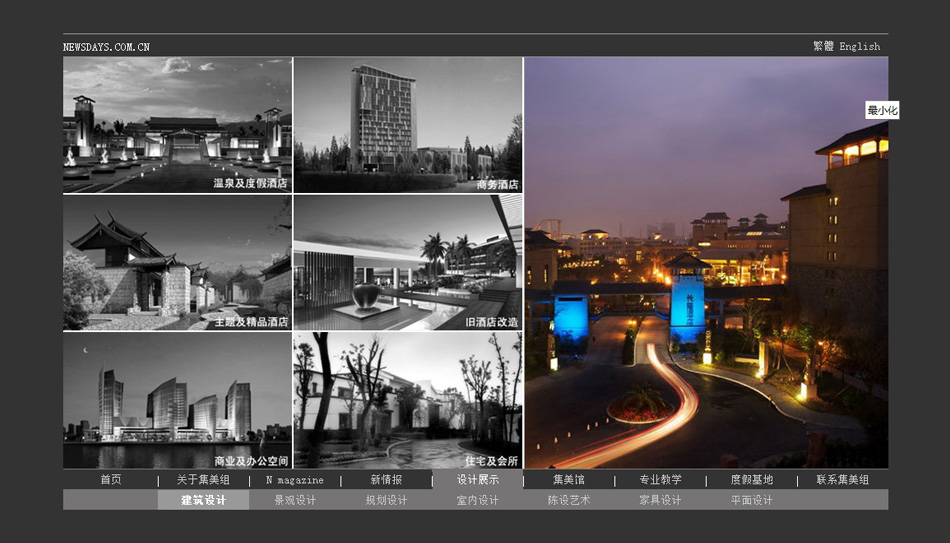The width and height of the screenshot is (950, 543).
Task: Open the 度假基地 menu item
Action: click(x=751, y=480)
